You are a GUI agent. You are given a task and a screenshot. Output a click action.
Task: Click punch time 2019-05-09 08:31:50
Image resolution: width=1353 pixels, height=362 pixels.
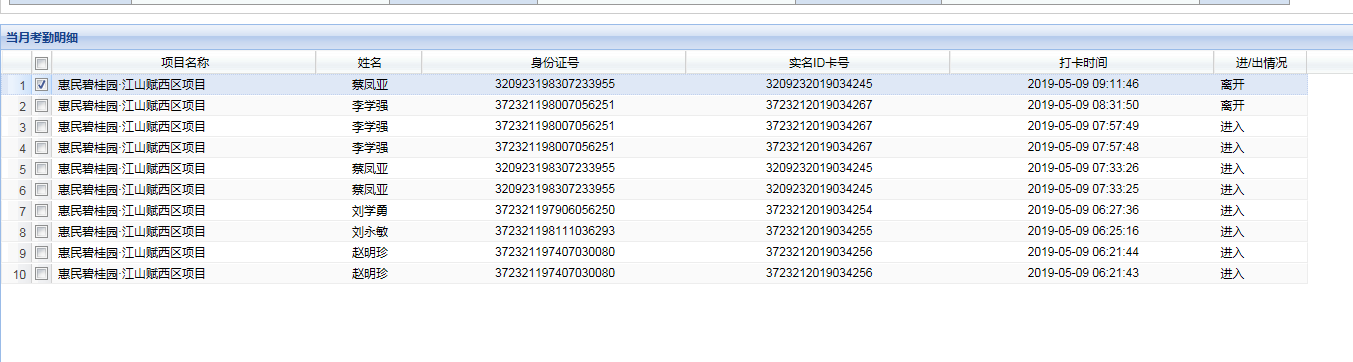click(x=1082, y=106)
